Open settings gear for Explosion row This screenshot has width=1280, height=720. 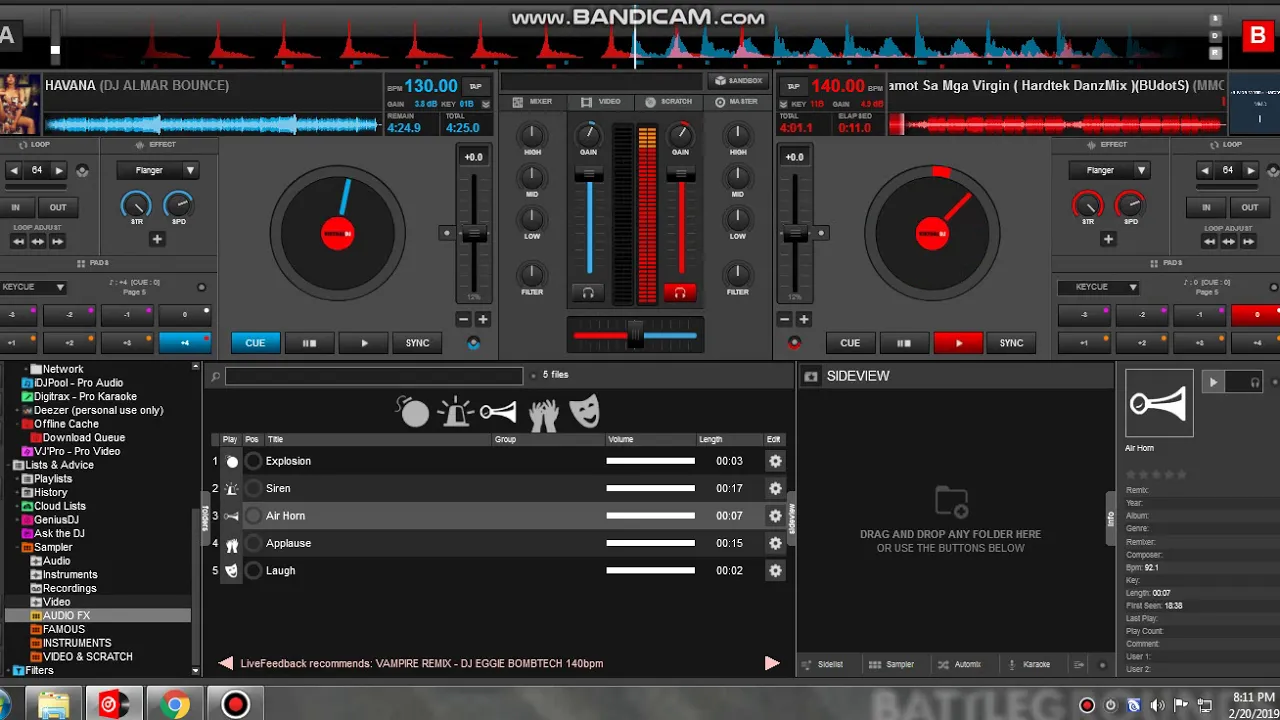point(775,461)
